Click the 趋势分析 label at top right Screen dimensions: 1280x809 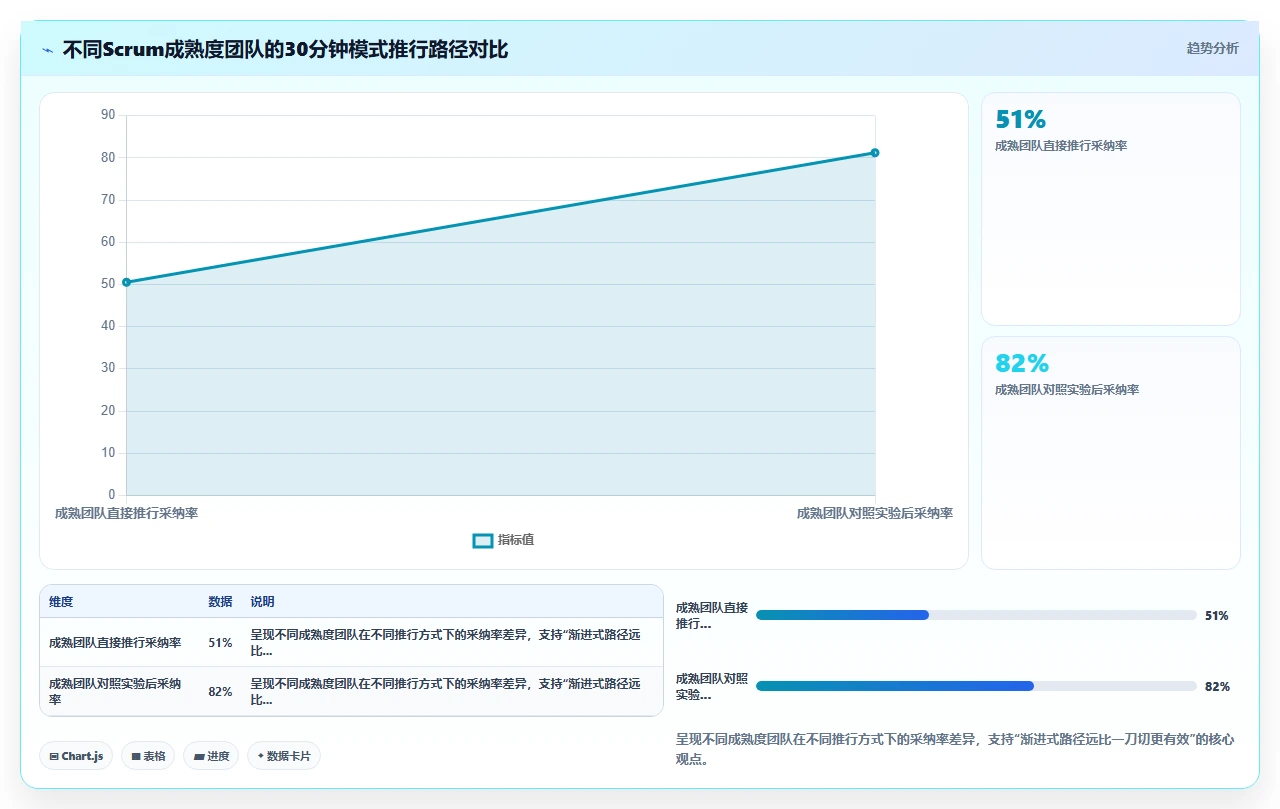(1212, 48)
